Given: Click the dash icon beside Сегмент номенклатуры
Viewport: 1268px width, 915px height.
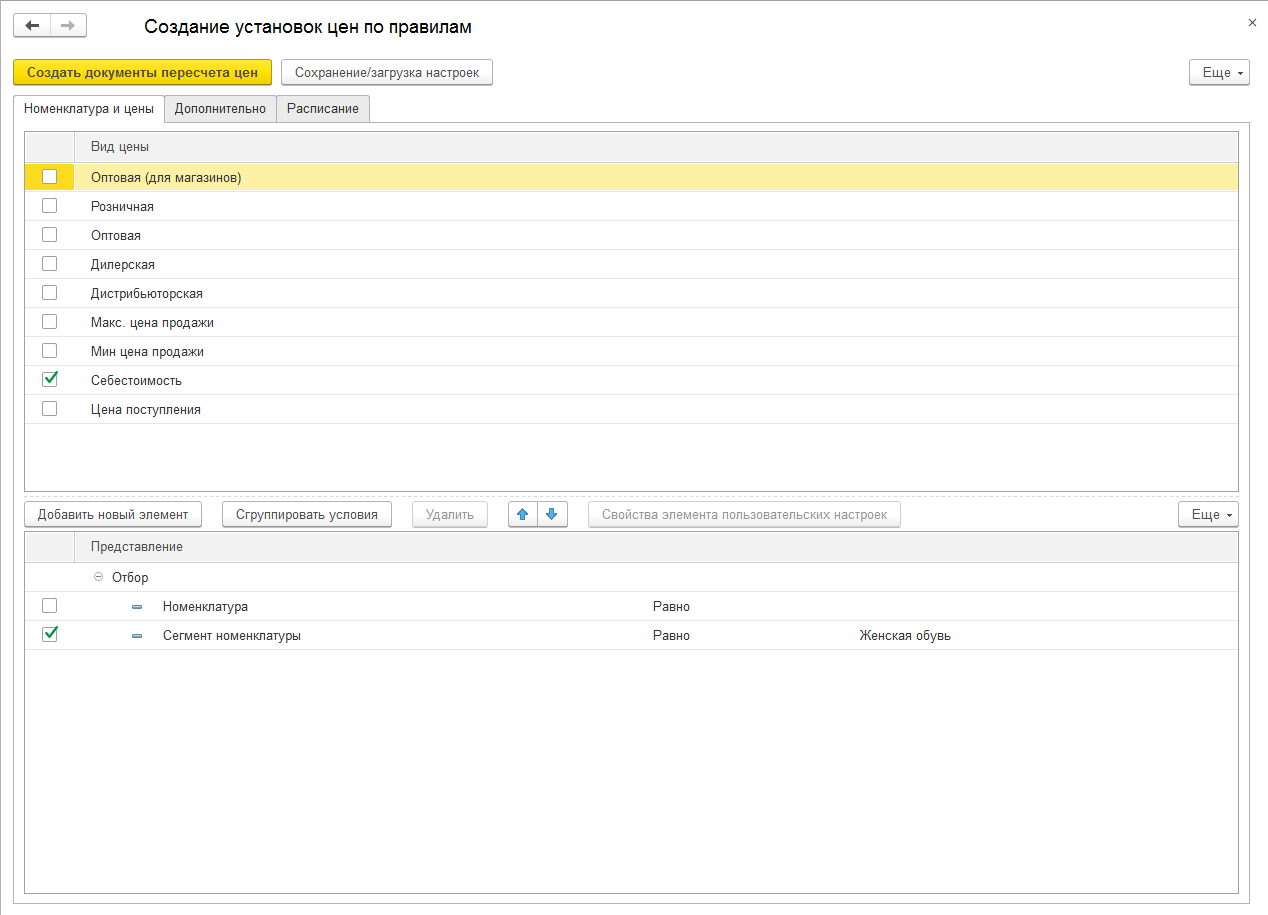Looking at the screenshot, I should pyautogui.click(x=137, y=636).
